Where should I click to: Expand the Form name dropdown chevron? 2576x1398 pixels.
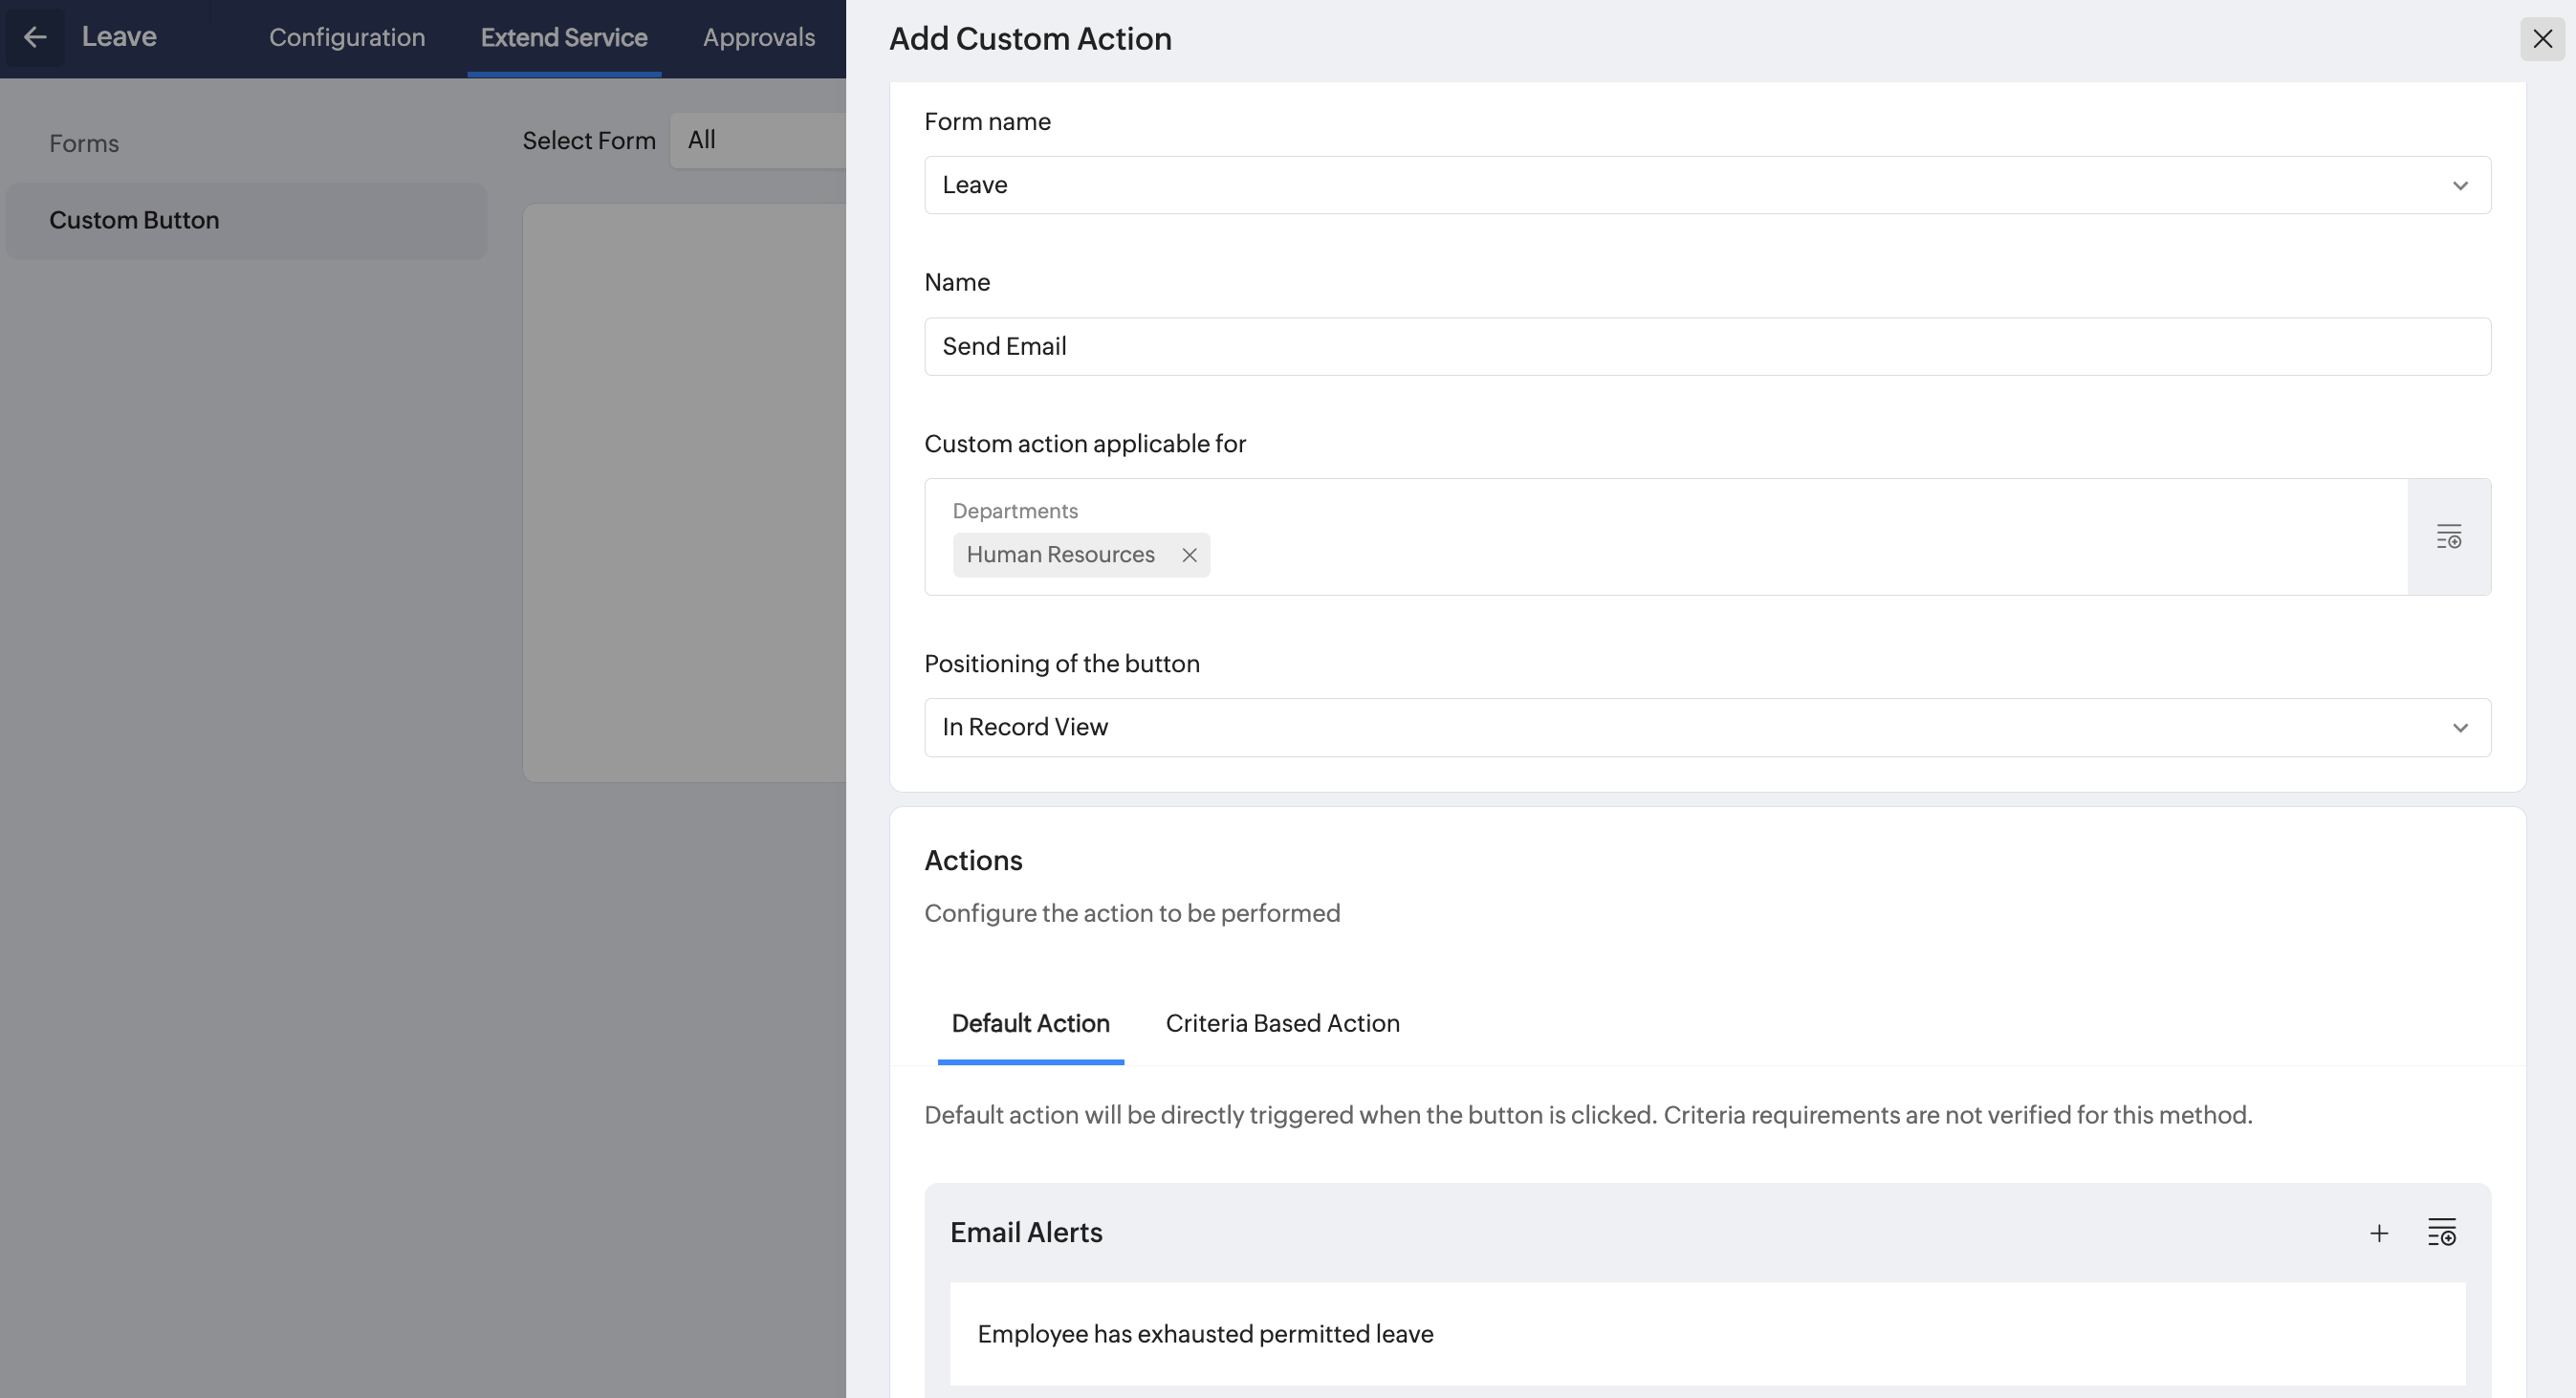coord(2460,186)
